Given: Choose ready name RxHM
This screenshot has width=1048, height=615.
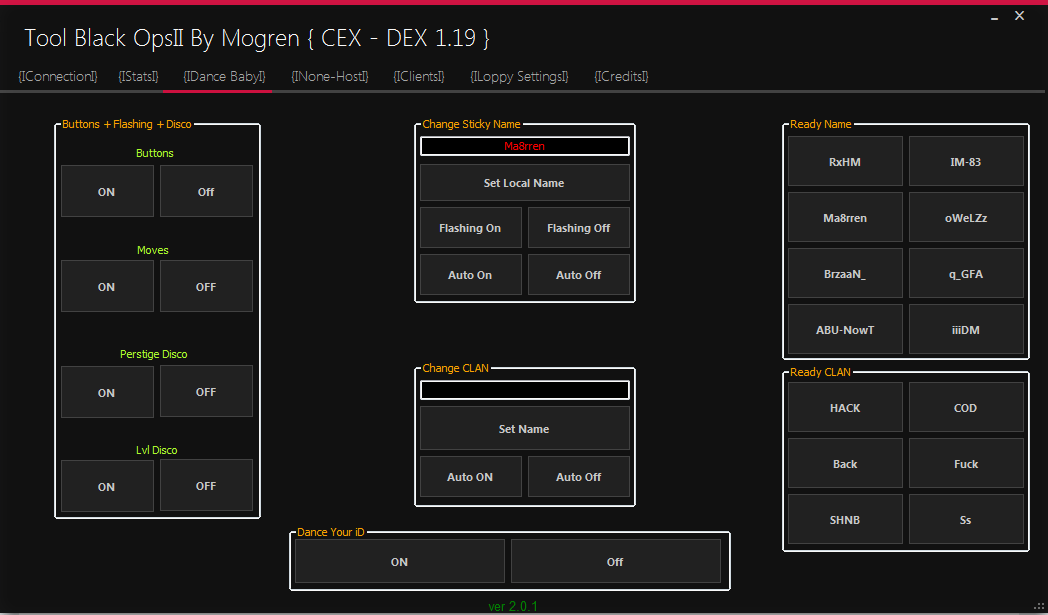Looking at the screenshot, I should pyautogui.click(x=845, y=161).
